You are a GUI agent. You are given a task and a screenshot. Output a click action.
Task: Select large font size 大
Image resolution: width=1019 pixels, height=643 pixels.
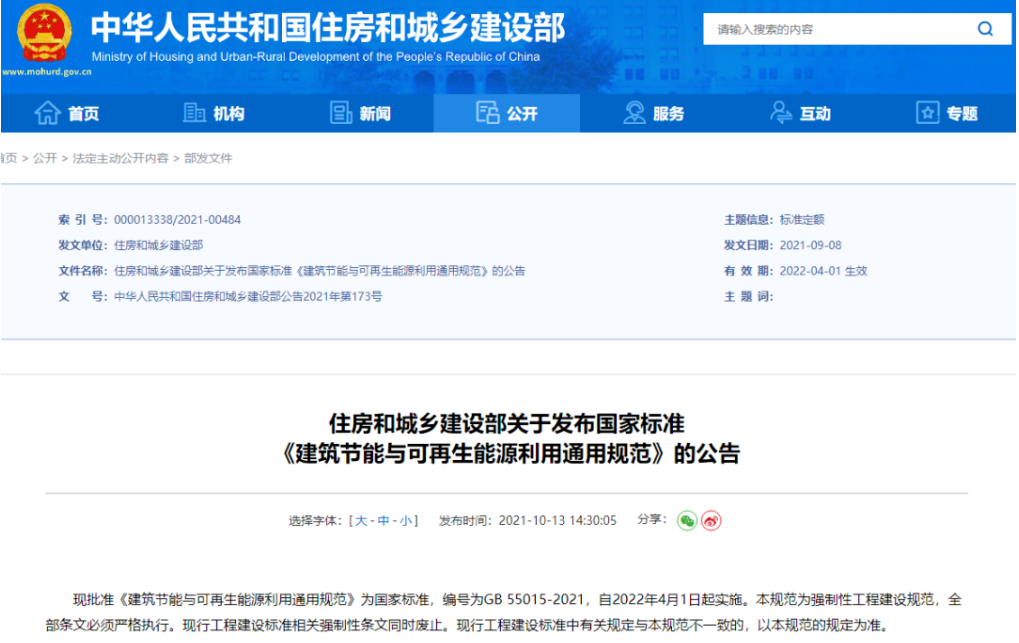361,521
